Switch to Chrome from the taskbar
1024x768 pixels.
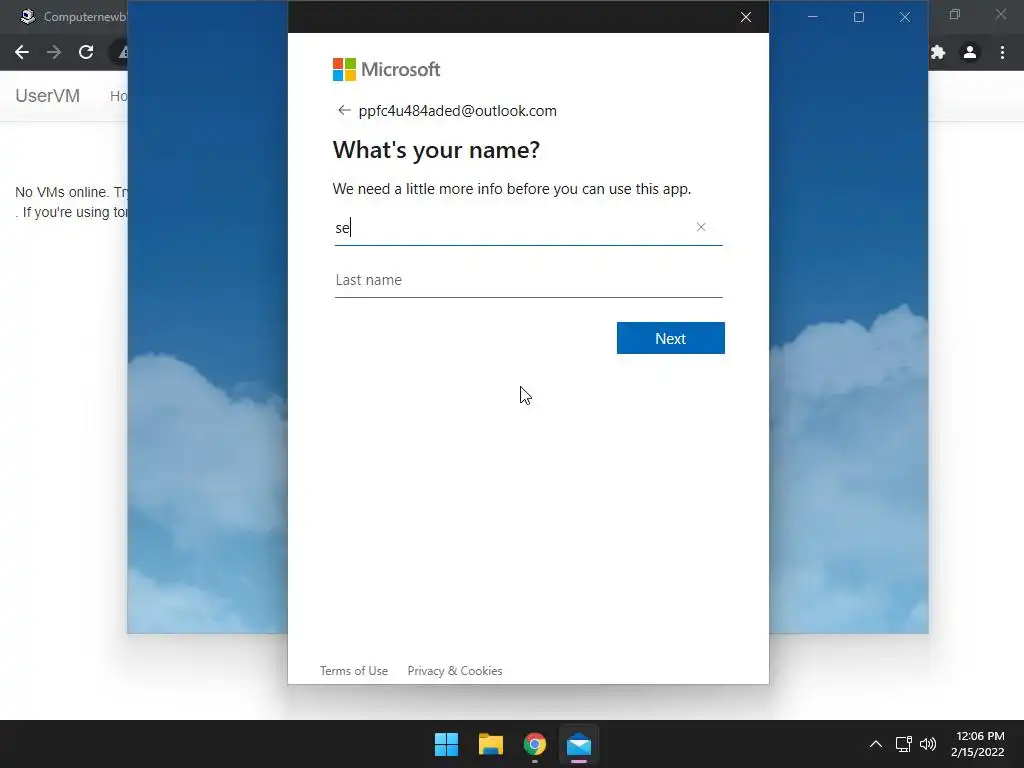coord(535,744)
